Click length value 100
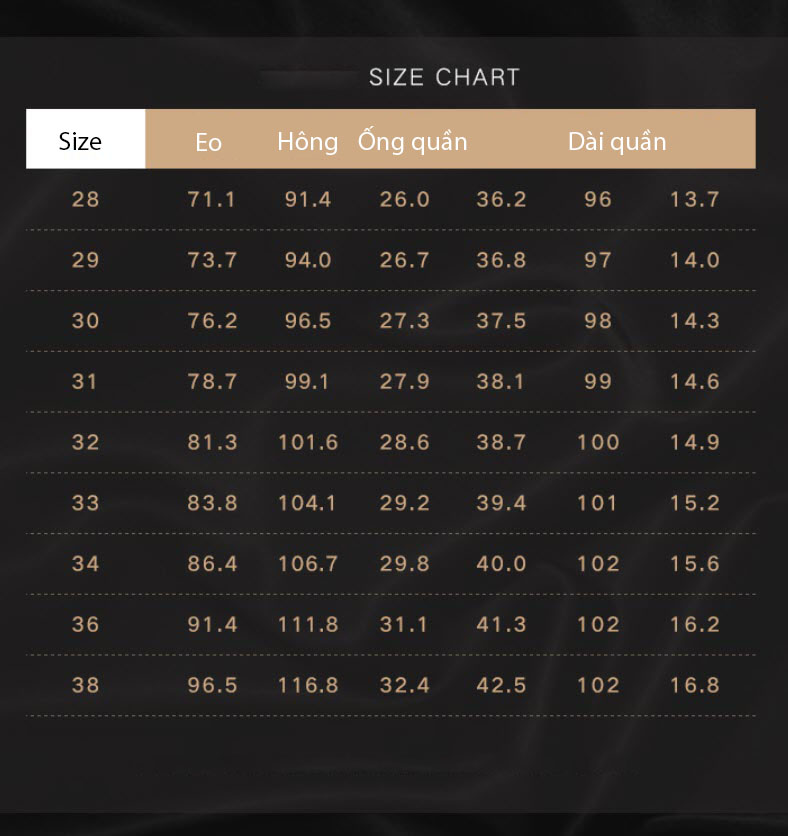Screen dimensions: 788x836 [x=598, y=443]
